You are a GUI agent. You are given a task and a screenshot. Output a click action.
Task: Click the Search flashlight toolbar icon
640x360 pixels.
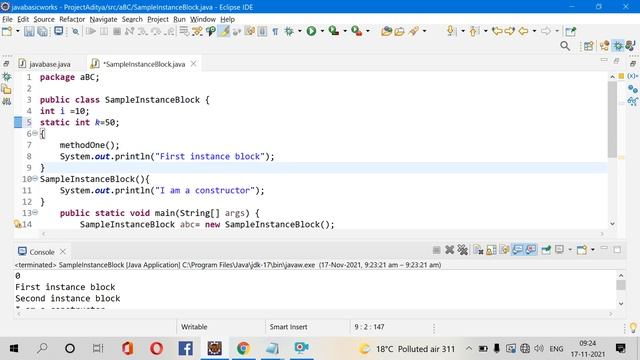tap(413, 31)
